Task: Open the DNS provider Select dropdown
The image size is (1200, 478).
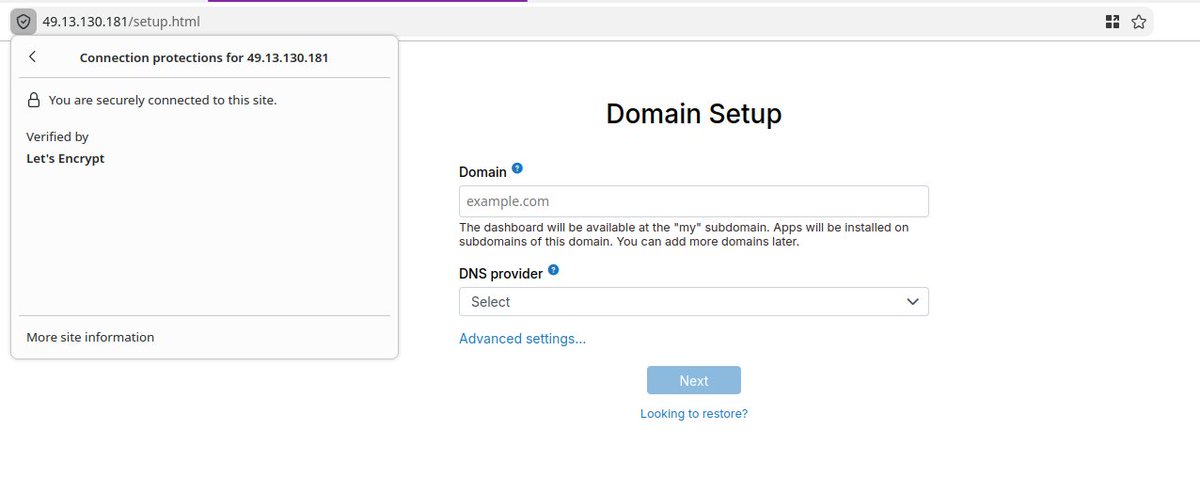Action: click(693, 301)
